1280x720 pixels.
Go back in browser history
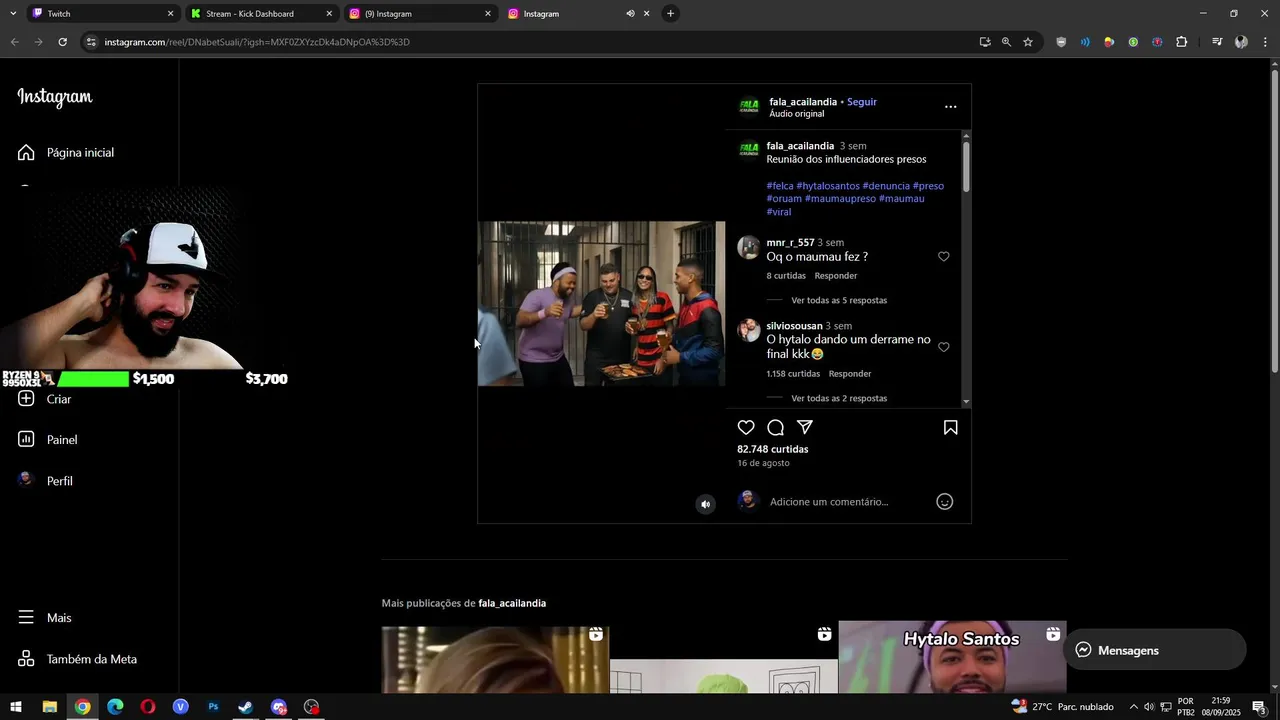(14, 42)
